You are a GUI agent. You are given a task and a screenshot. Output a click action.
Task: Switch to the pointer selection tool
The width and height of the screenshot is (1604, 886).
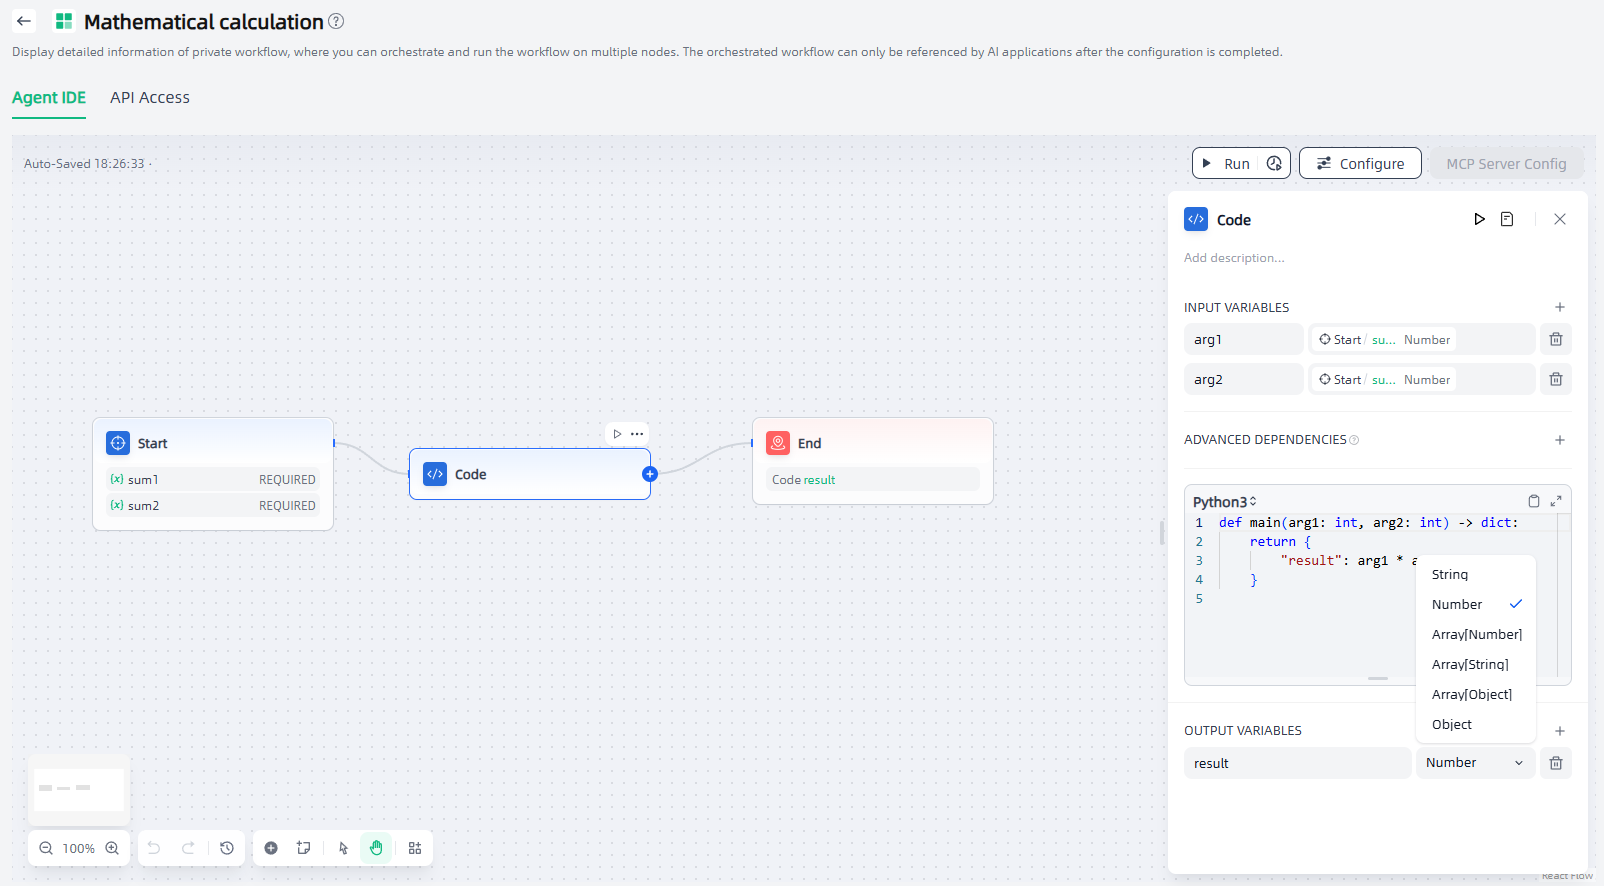pyautogui.click(x=343, y=848)
